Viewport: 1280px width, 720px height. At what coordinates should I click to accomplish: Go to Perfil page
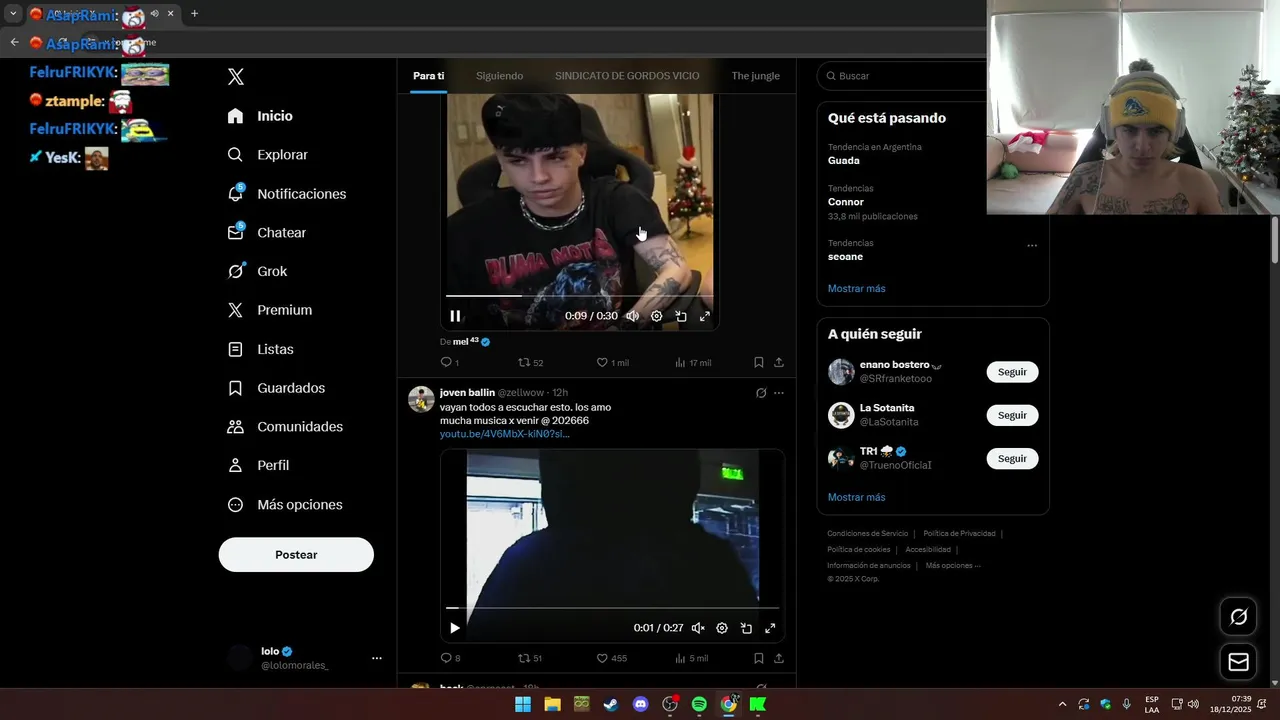tap(258, 465)
